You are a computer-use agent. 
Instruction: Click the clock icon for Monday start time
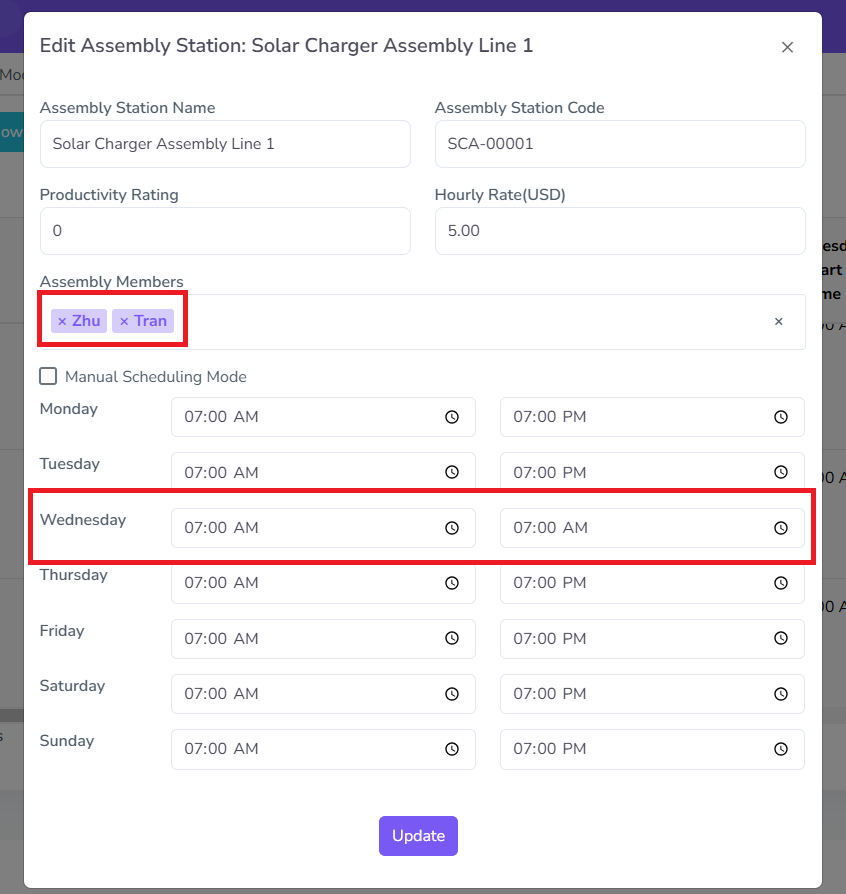tap(452, 417)
